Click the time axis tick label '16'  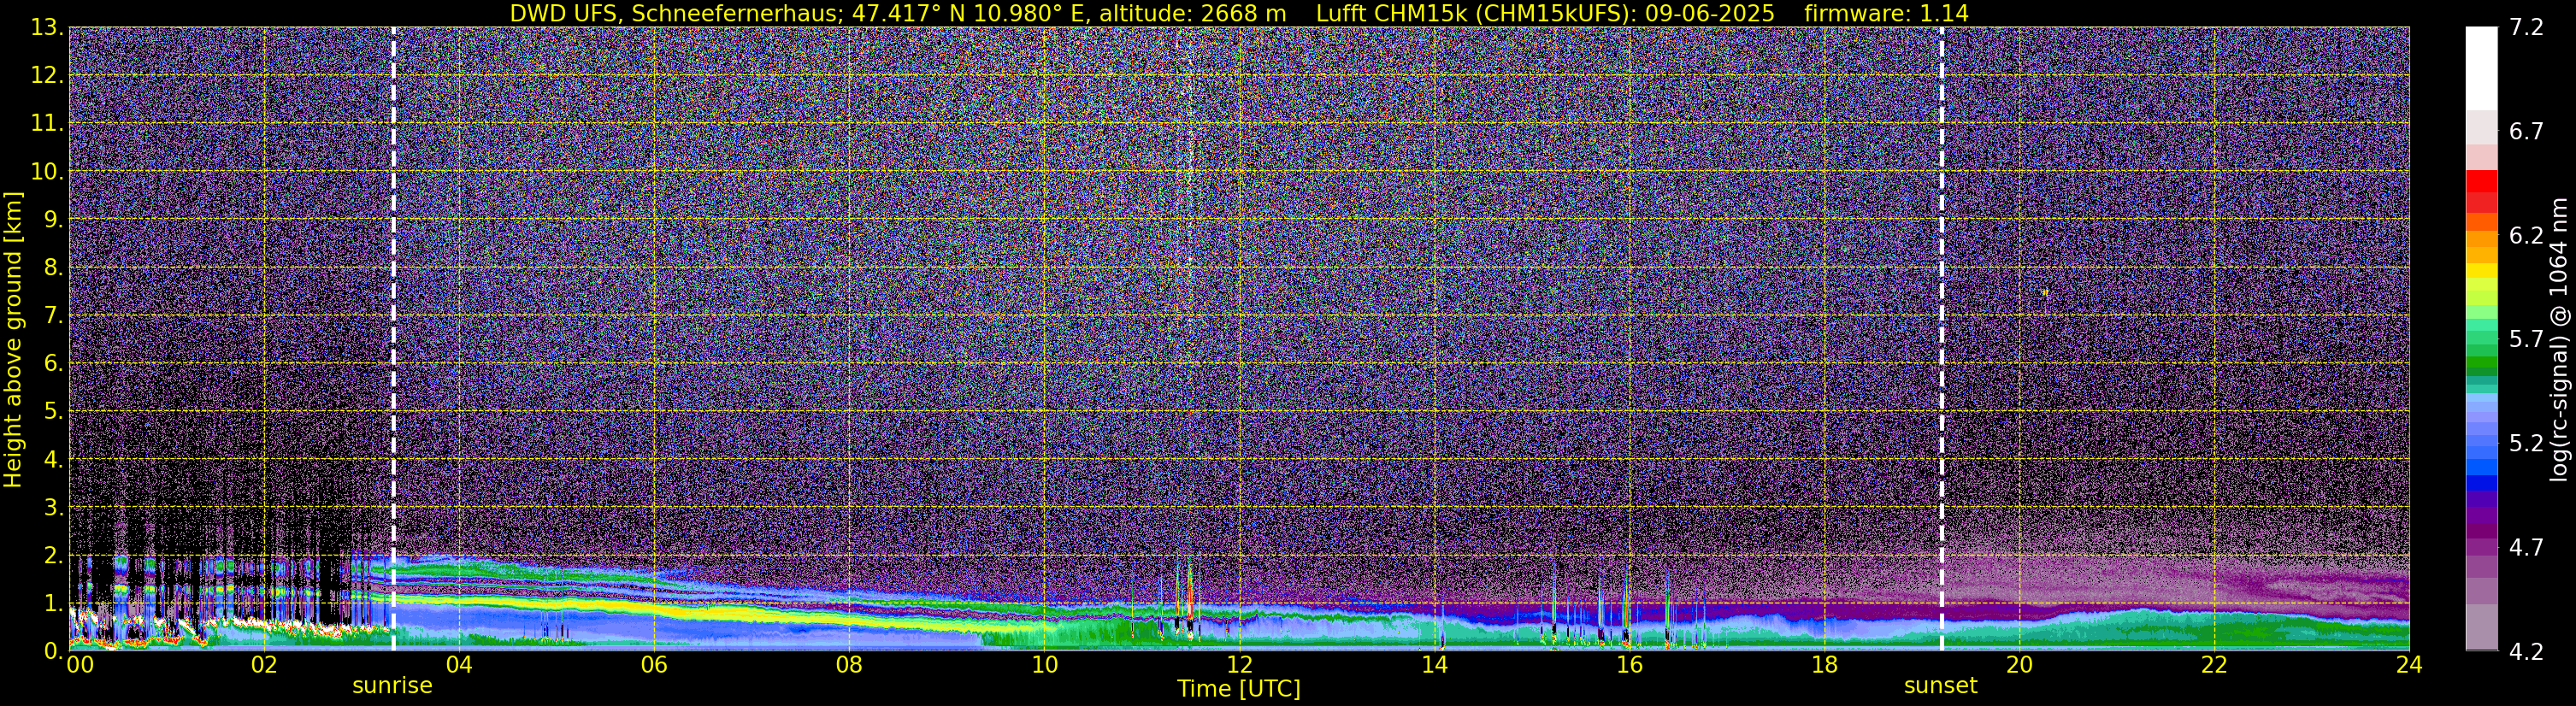coord(1629,665)
